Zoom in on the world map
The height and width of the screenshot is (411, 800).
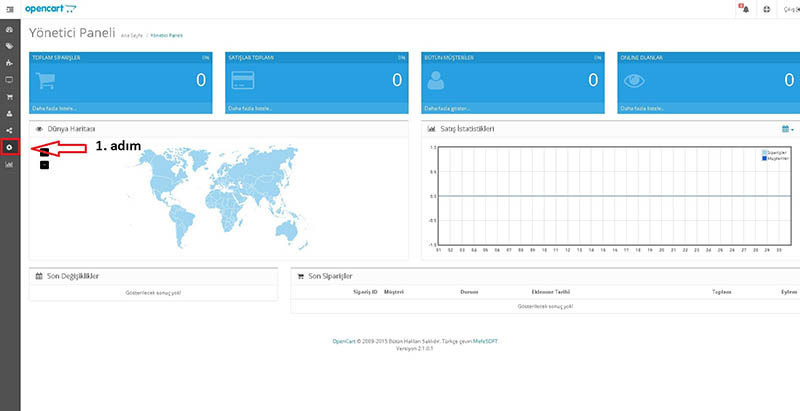44,152
